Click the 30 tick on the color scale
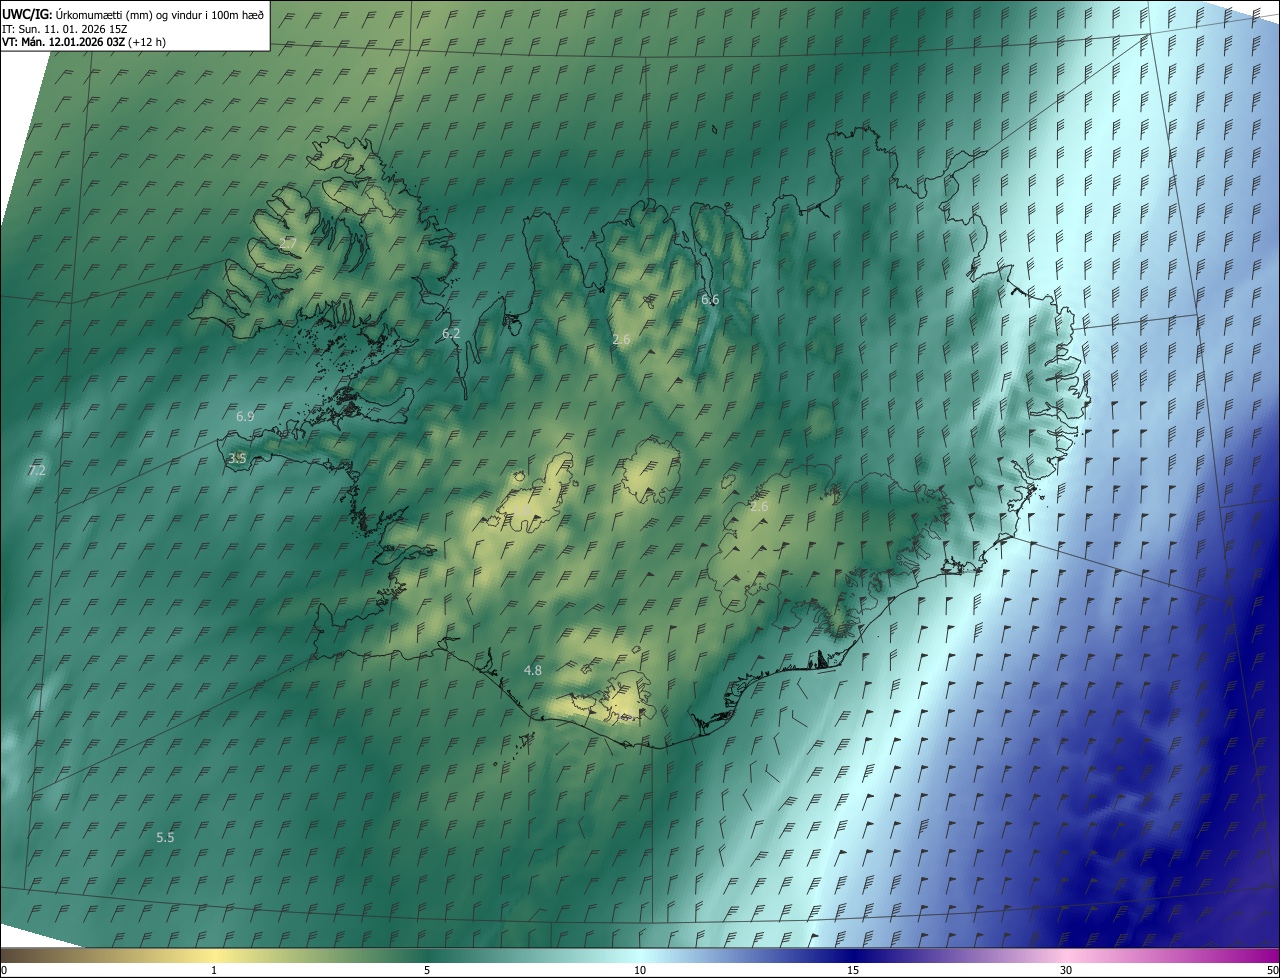The width and height of the screenshot is (1280, 978). pyautogui.click(x=1066, y=970)
